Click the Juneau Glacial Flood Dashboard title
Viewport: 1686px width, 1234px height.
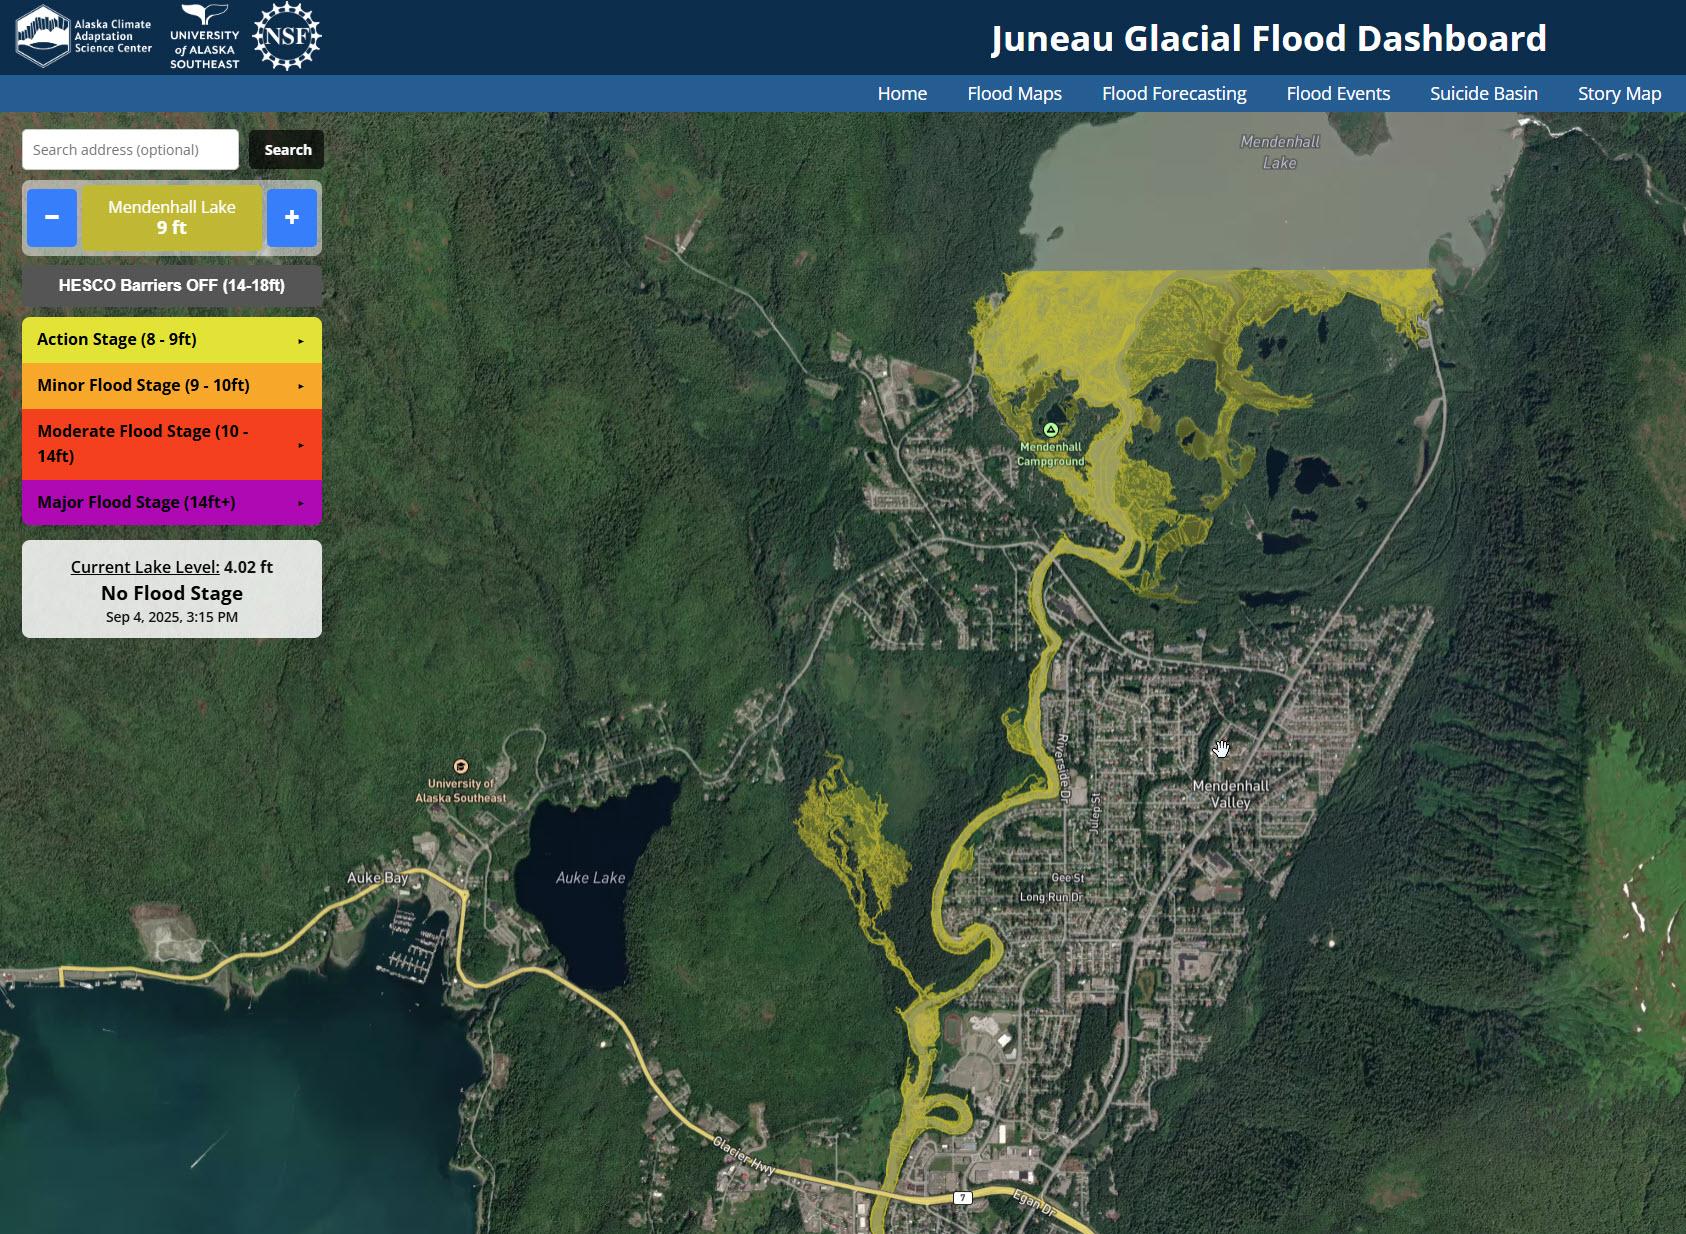1269,38
